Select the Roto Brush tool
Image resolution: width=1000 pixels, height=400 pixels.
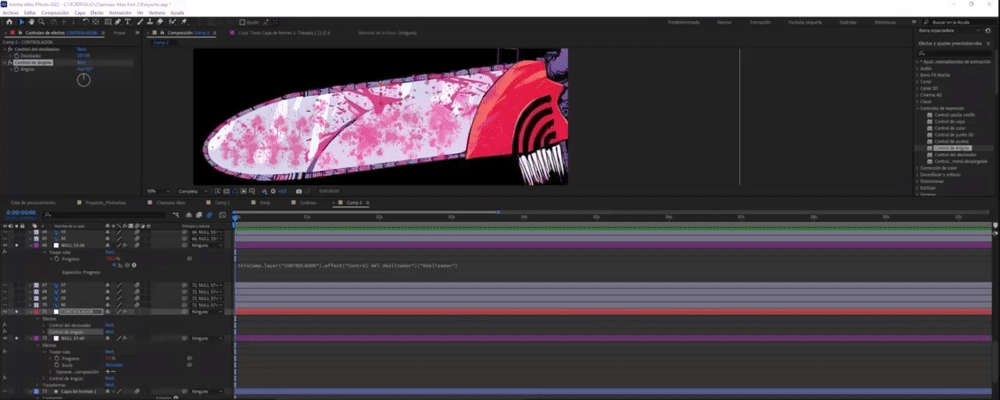pos(172,22)
